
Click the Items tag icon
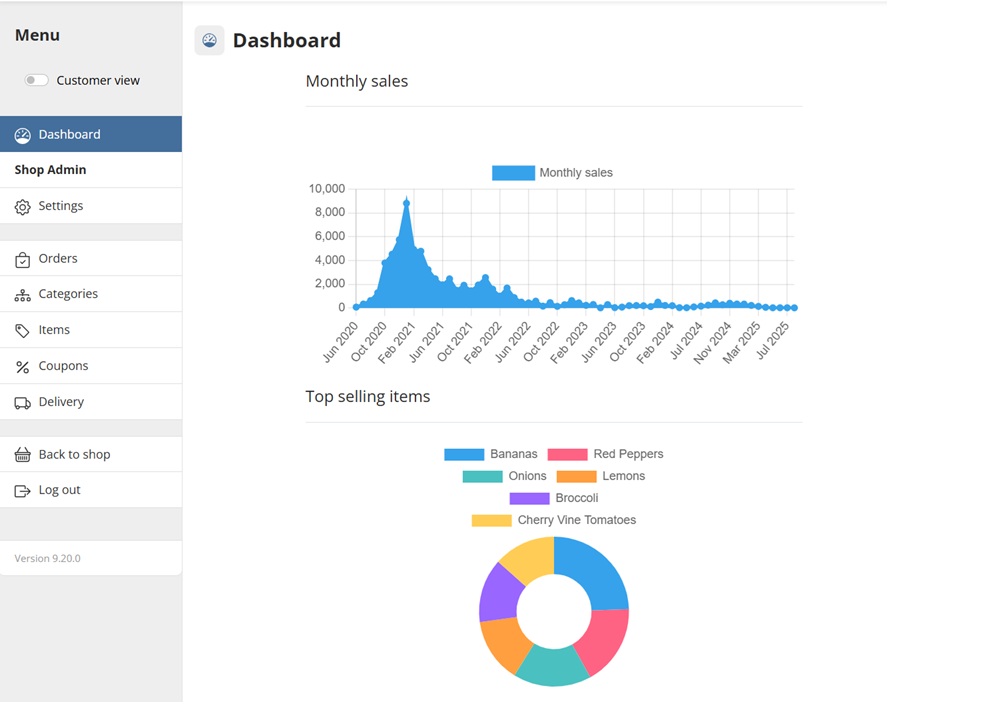point(22,331)
